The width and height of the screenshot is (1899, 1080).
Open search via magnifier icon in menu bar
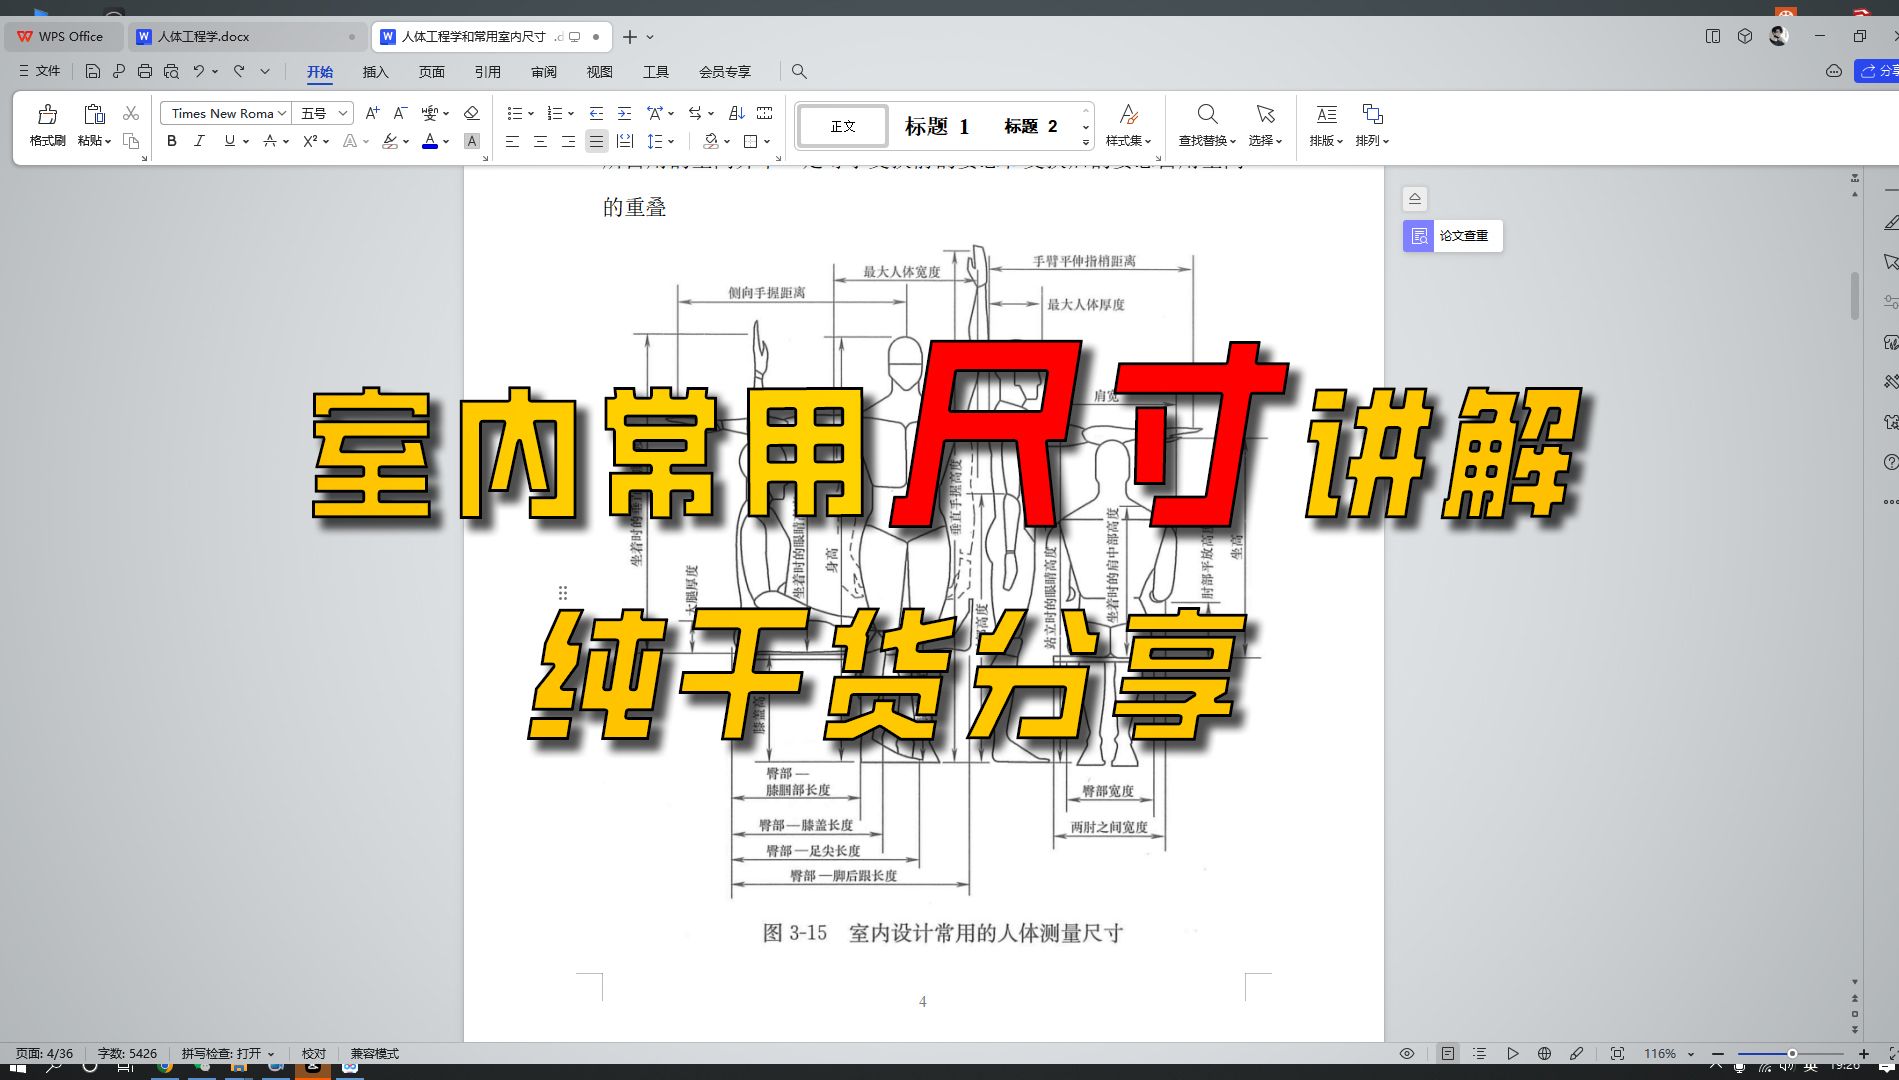coord(799,71)
